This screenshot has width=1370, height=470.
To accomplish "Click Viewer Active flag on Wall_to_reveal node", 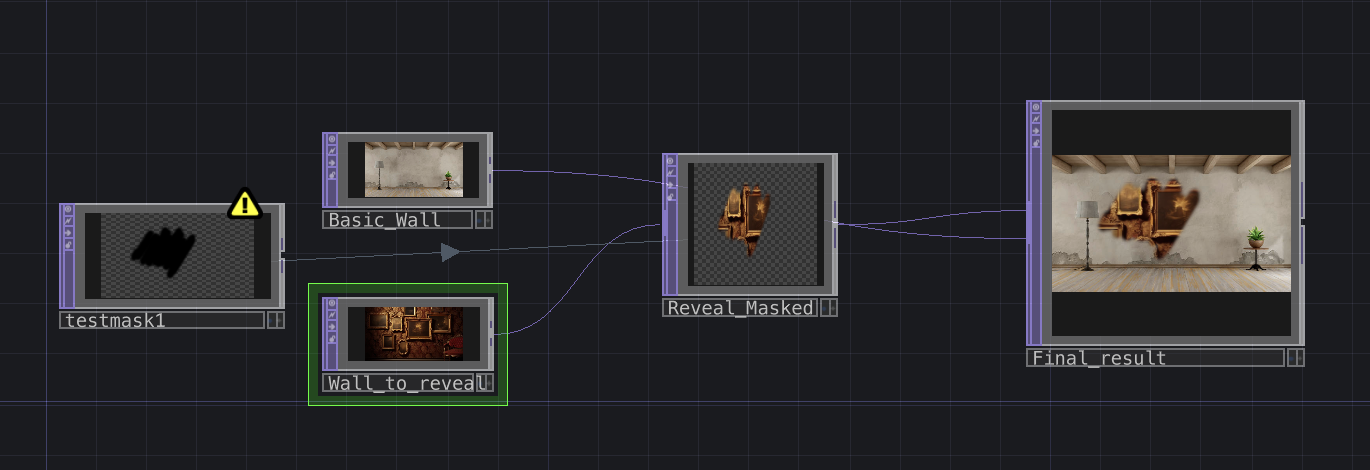I will 331,303.
